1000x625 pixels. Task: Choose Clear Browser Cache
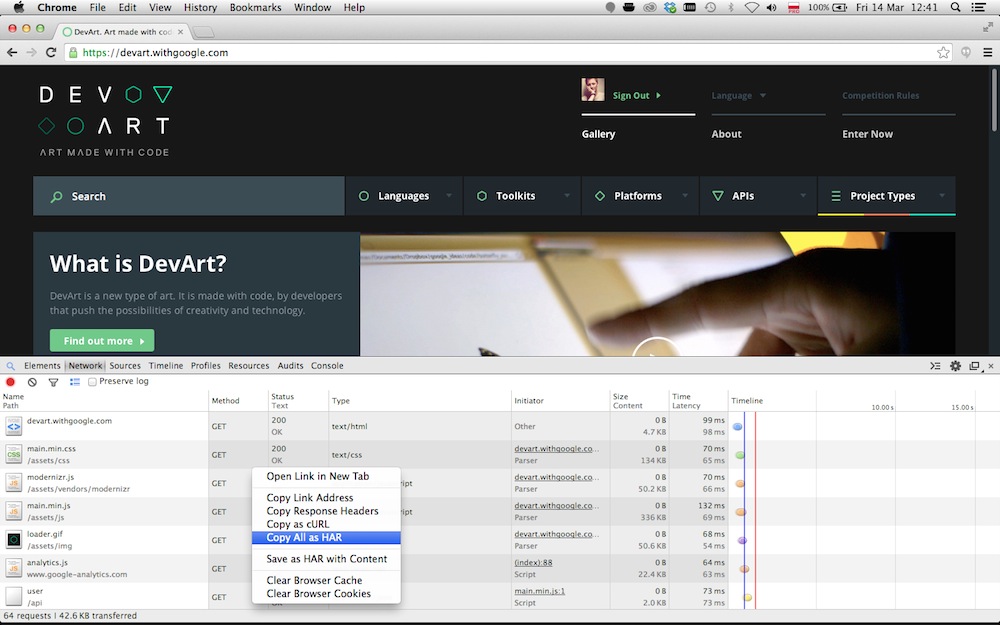[x=326, y=580]
